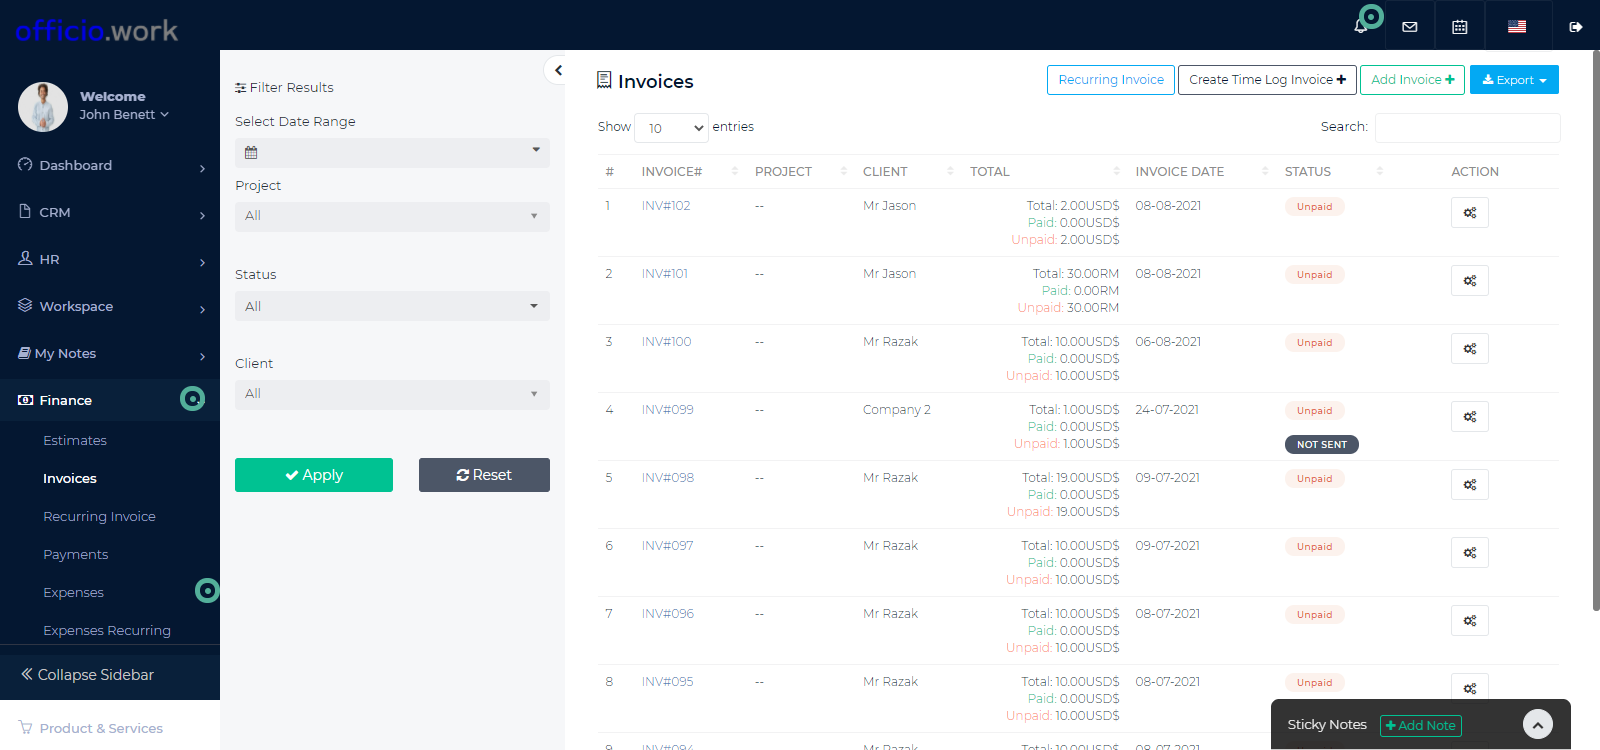Image resolution: width=1600 pixels, height=750 pixels.
Task: Open the Status filter dropdown
Action: tap(392, 306)
